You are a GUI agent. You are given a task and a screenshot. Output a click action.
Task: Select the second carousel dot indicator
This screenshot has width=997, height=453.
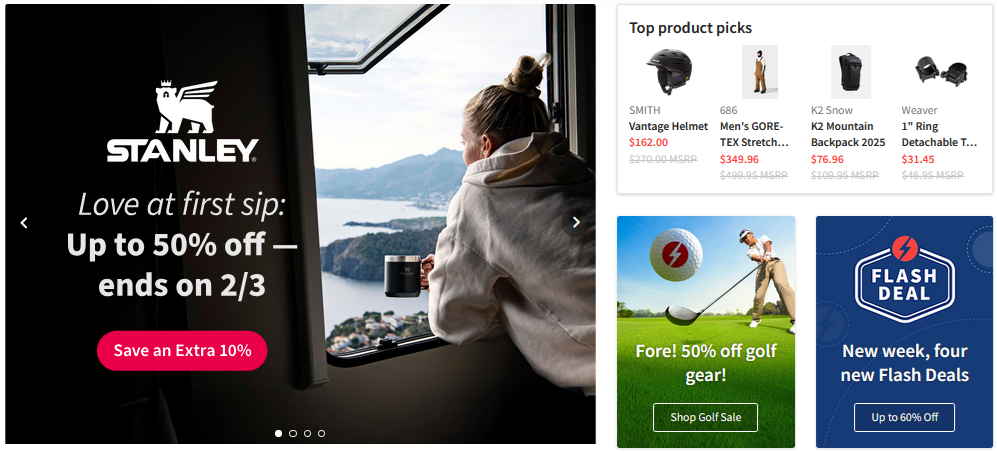click(292, 433)
